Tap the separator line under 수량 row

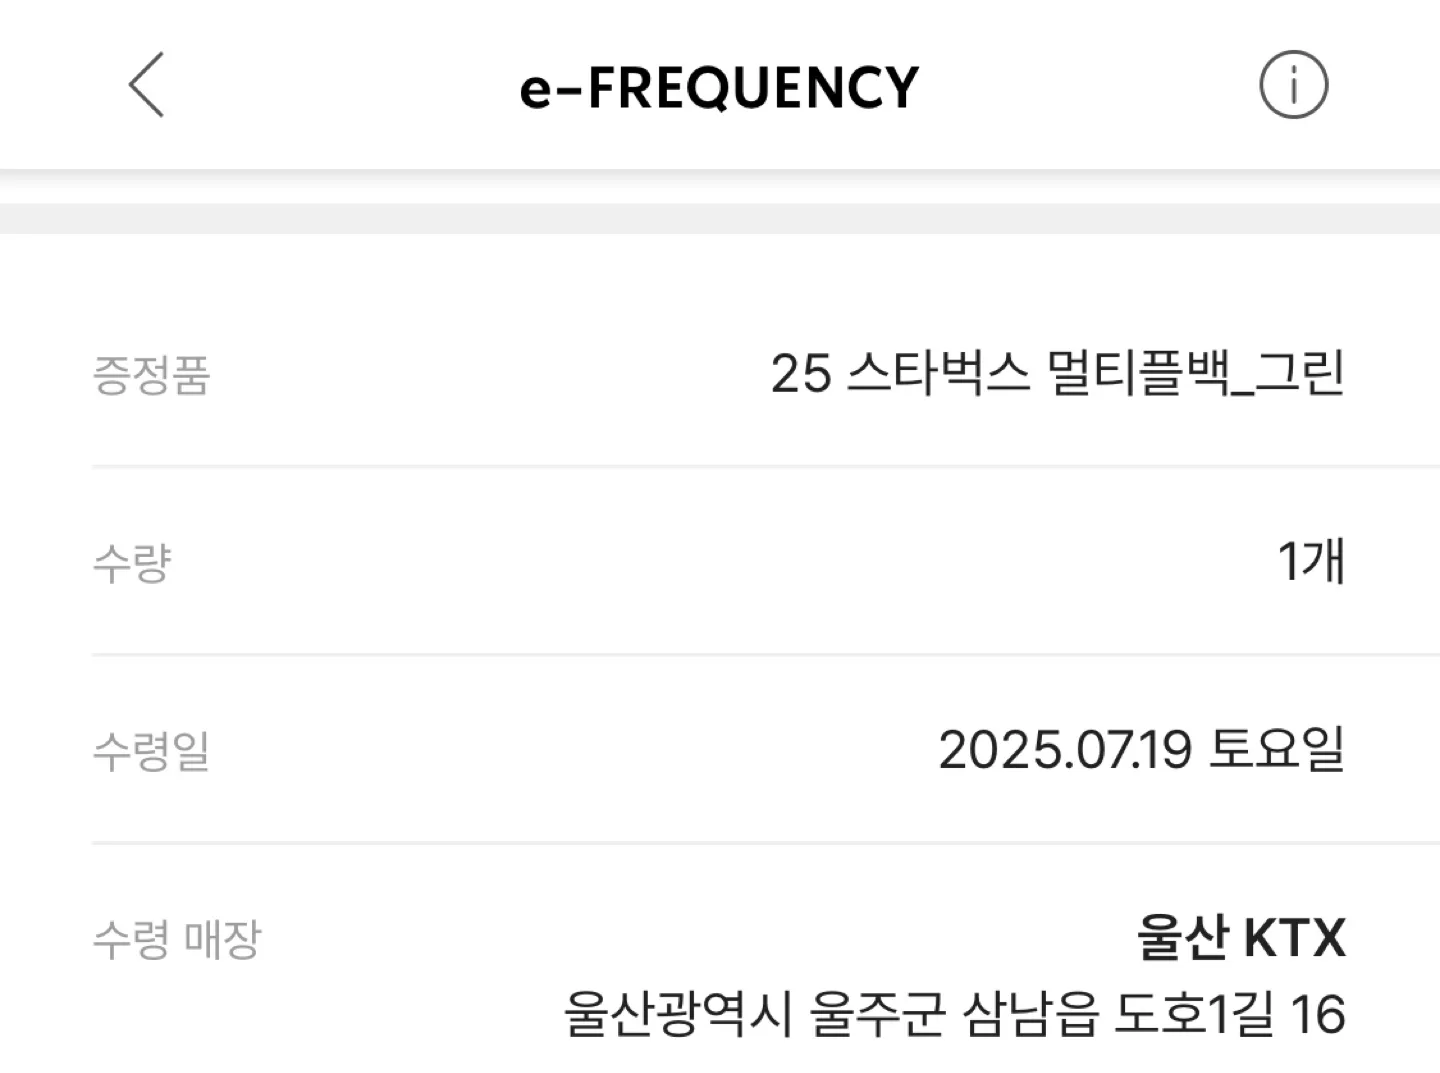(766, 655)
